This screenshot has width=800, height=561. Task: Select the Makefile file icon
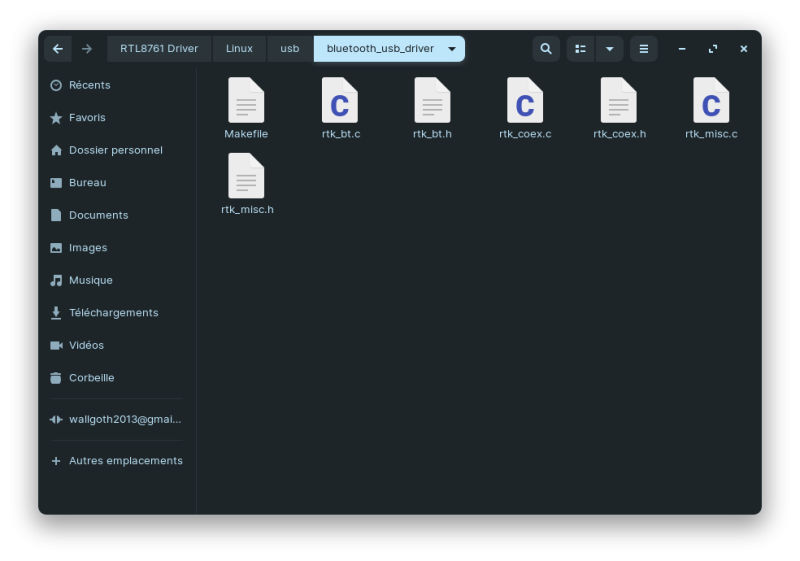pos(246,101)
